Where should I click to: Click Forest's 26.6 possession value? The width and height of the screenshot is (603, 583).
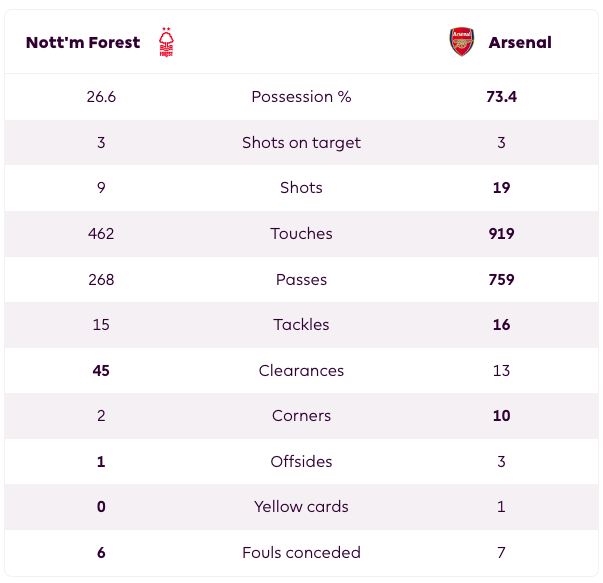(101, 97)
